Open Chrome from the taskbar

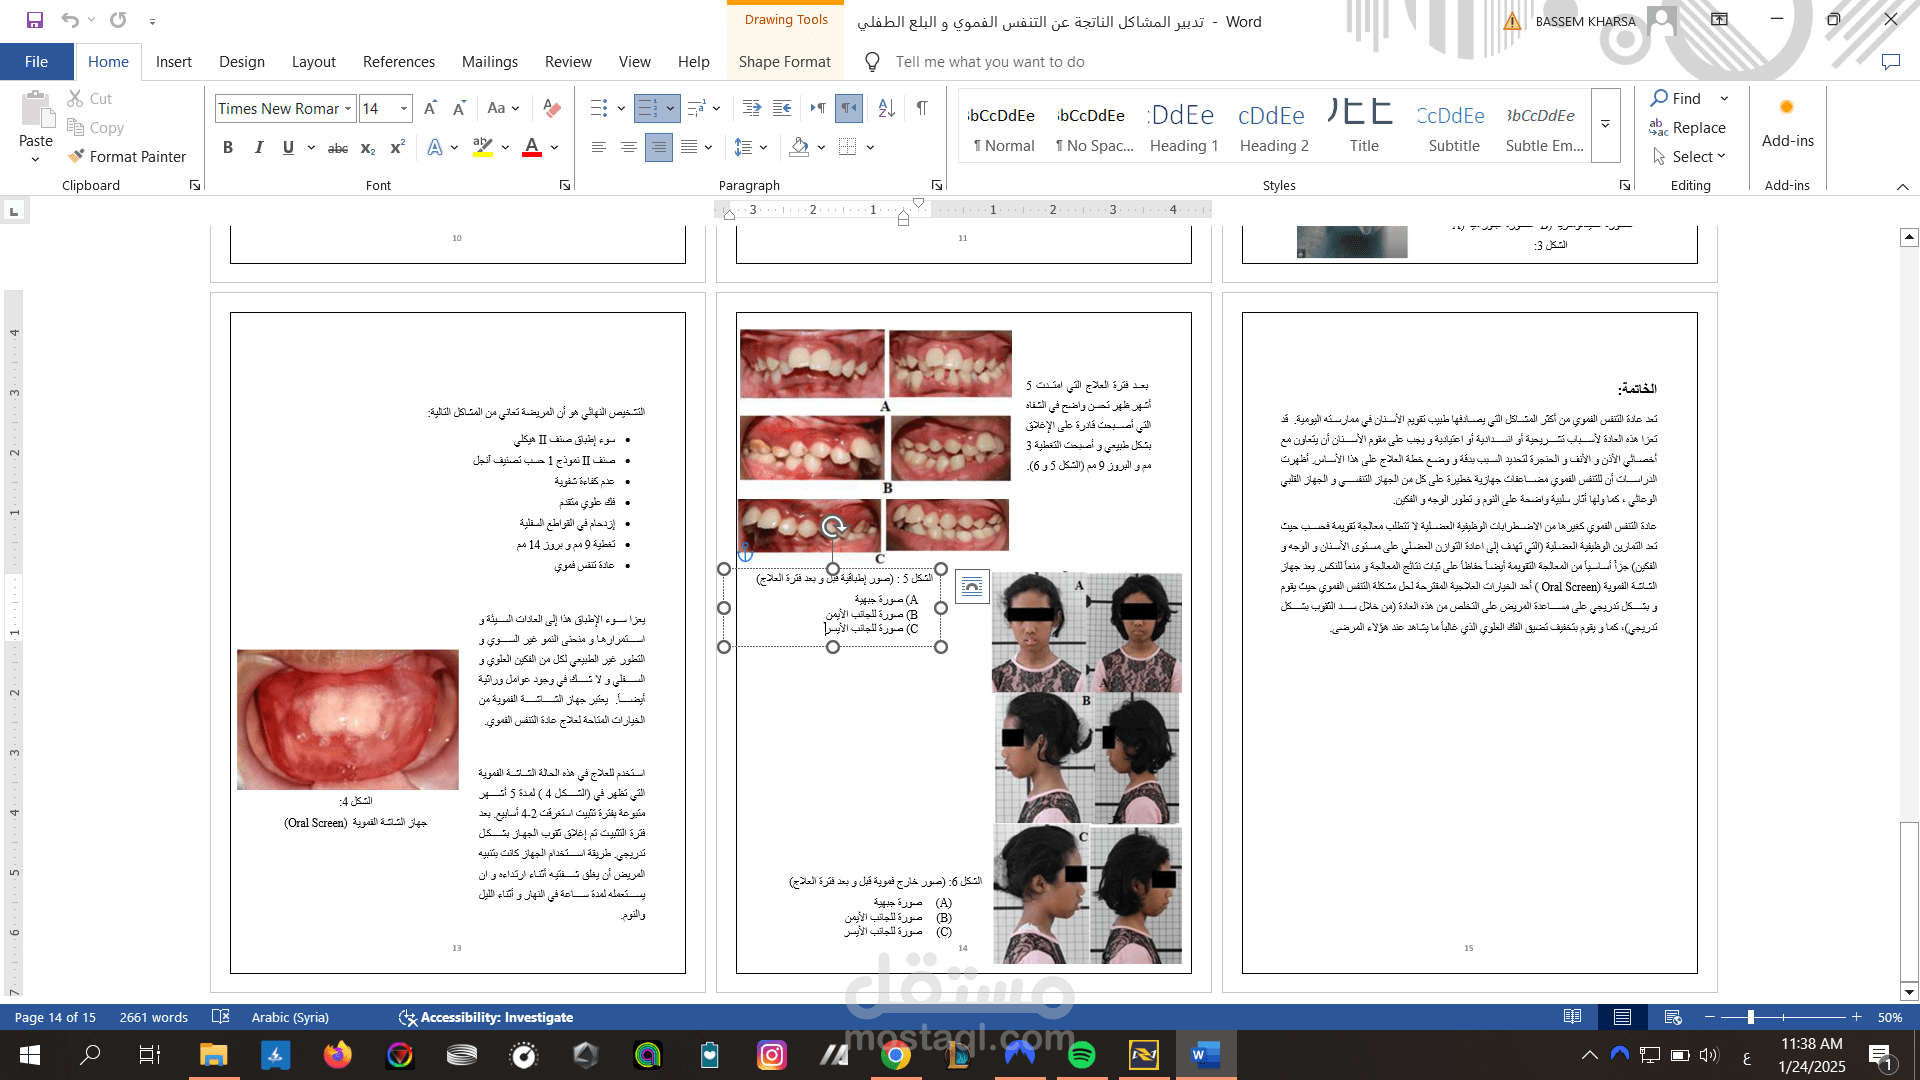pyautogui.click(x=896, y=1055)
